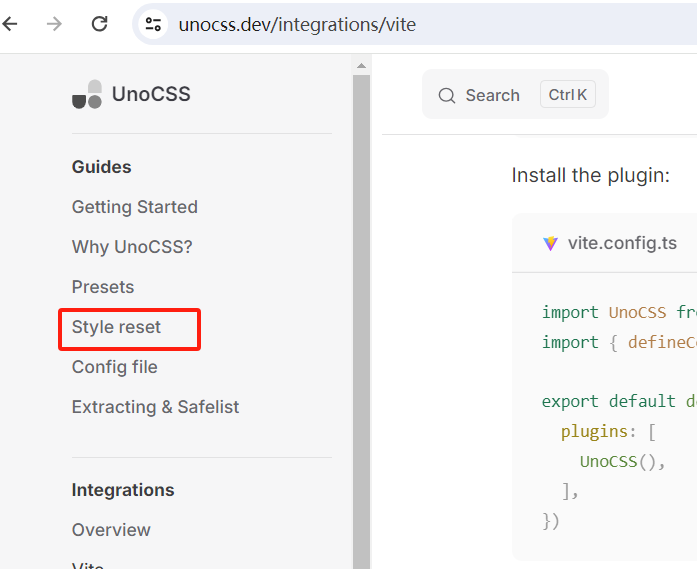Screen dimensions: 697x569
Task: Click the Guides section heading
Action: 102,167
